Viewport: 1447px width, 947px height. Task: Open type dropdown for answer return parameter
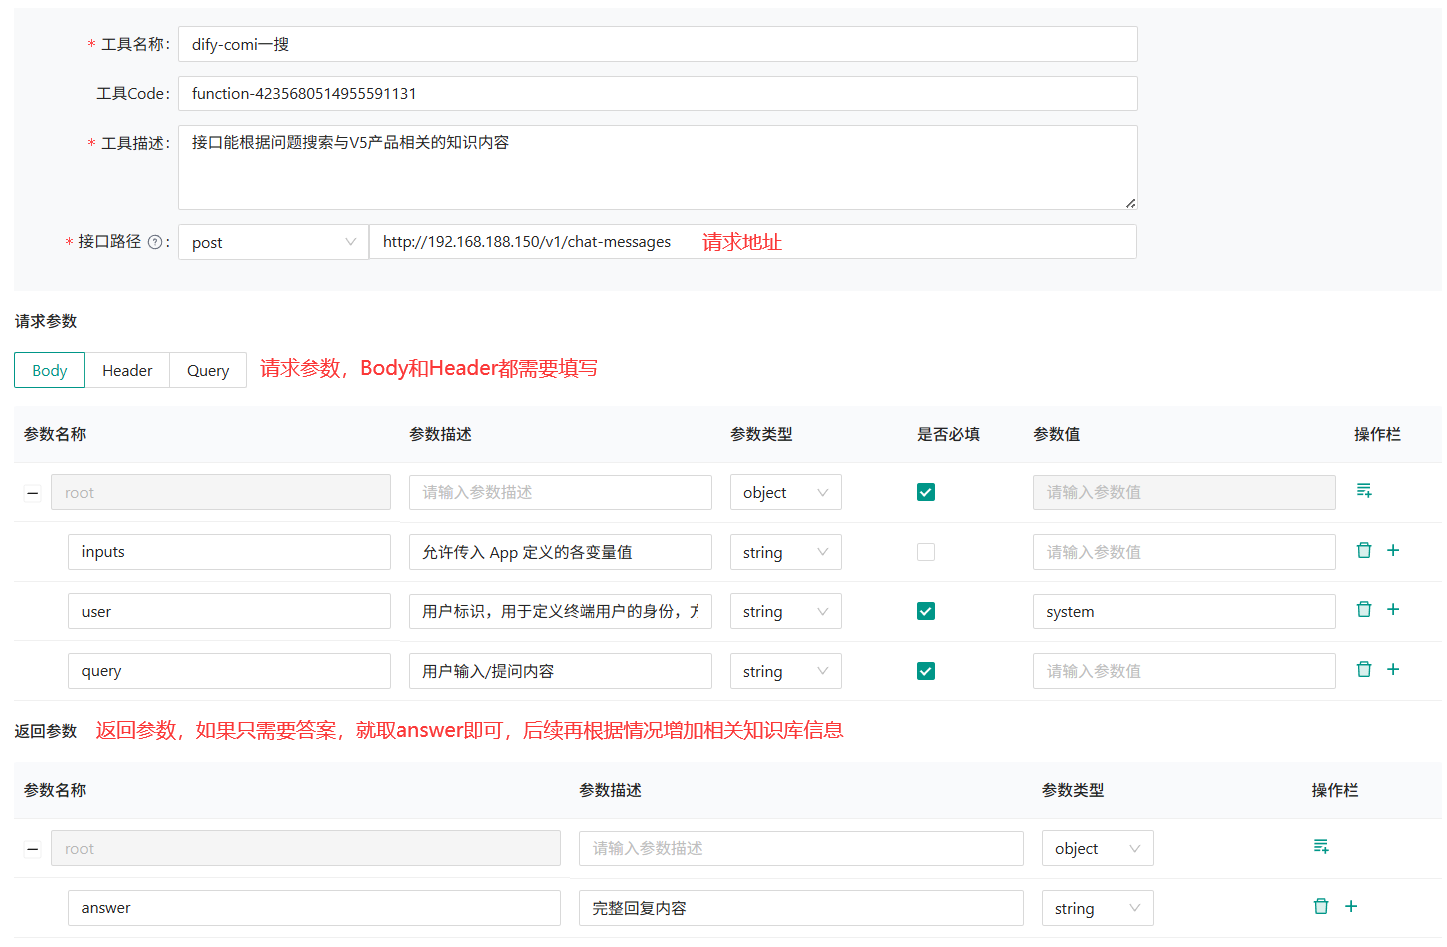(1097, 908)
